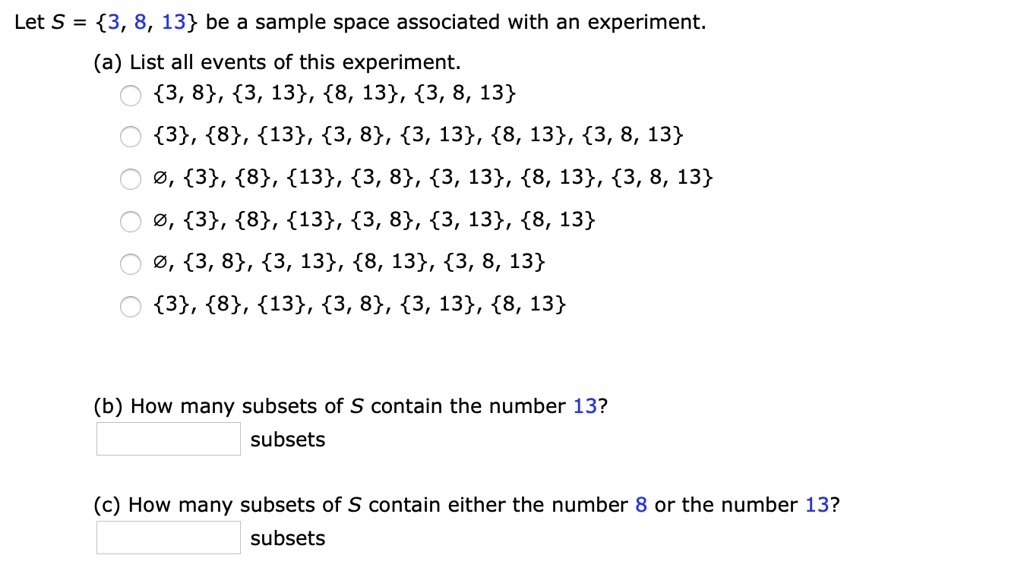
Task: Click the part (b) subsets answer box
Action: click(x=168, y=439)
